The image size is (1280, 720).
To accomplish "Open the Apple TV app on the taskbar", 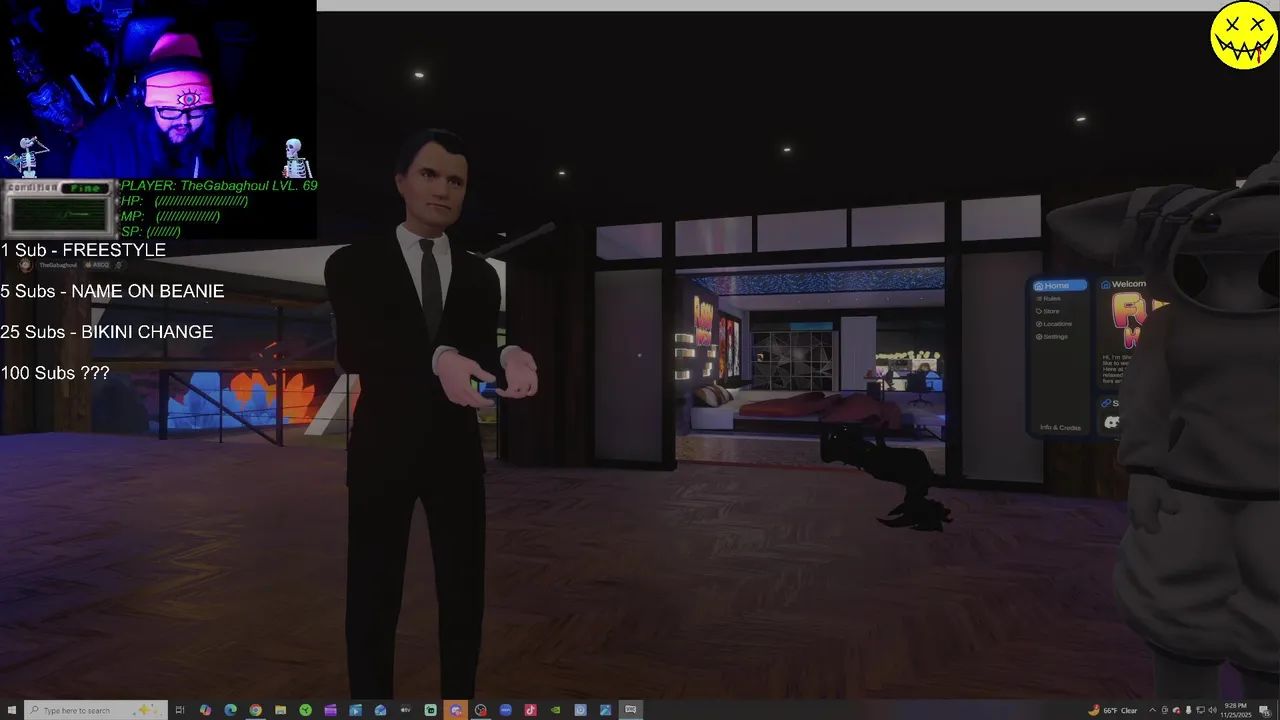I will [x=405, y=710].
